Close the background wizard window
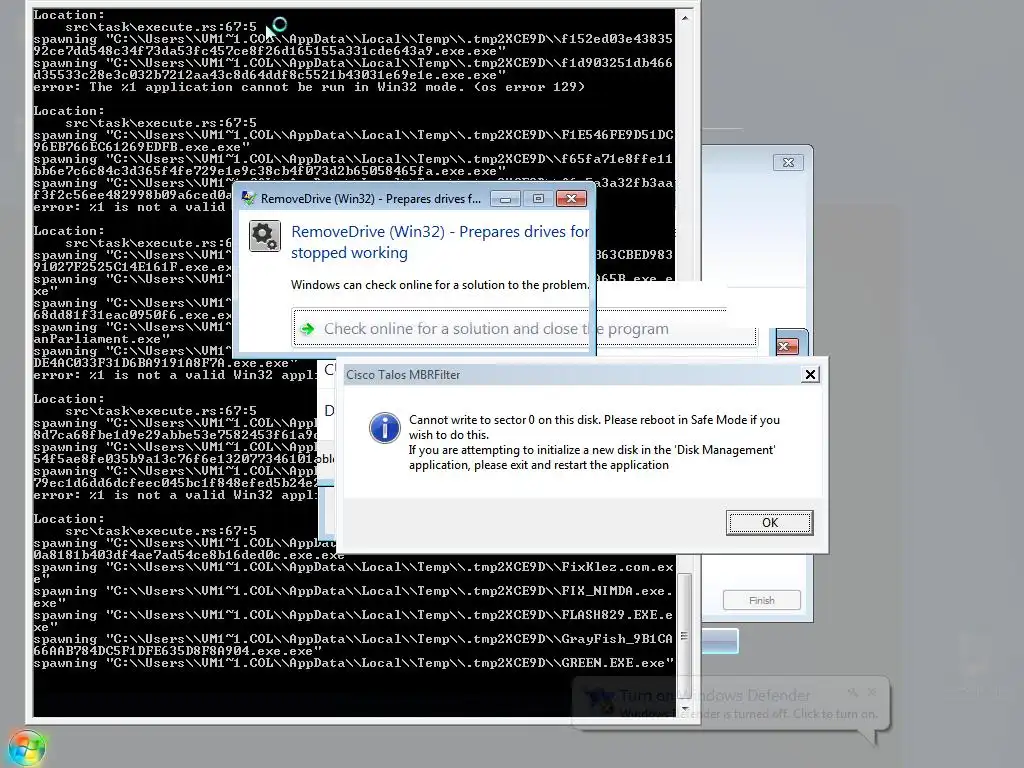The width and height of the screenshot is (1024, 768). pos(788,163)
